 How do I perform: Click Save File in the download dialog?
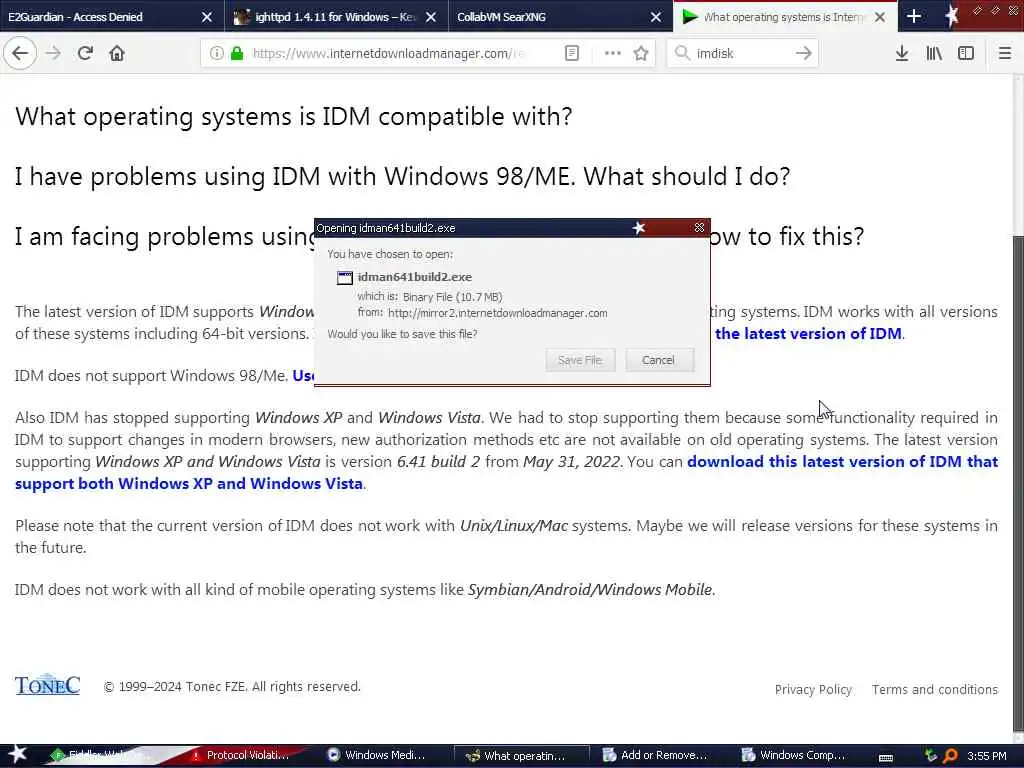[x=580, y=360]
